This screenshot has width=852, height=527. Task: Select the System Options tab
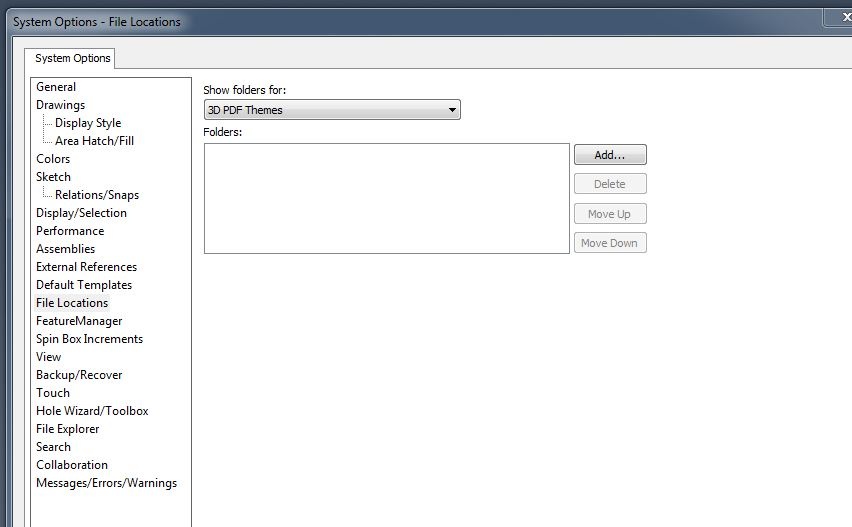click(x=72, y=58)
